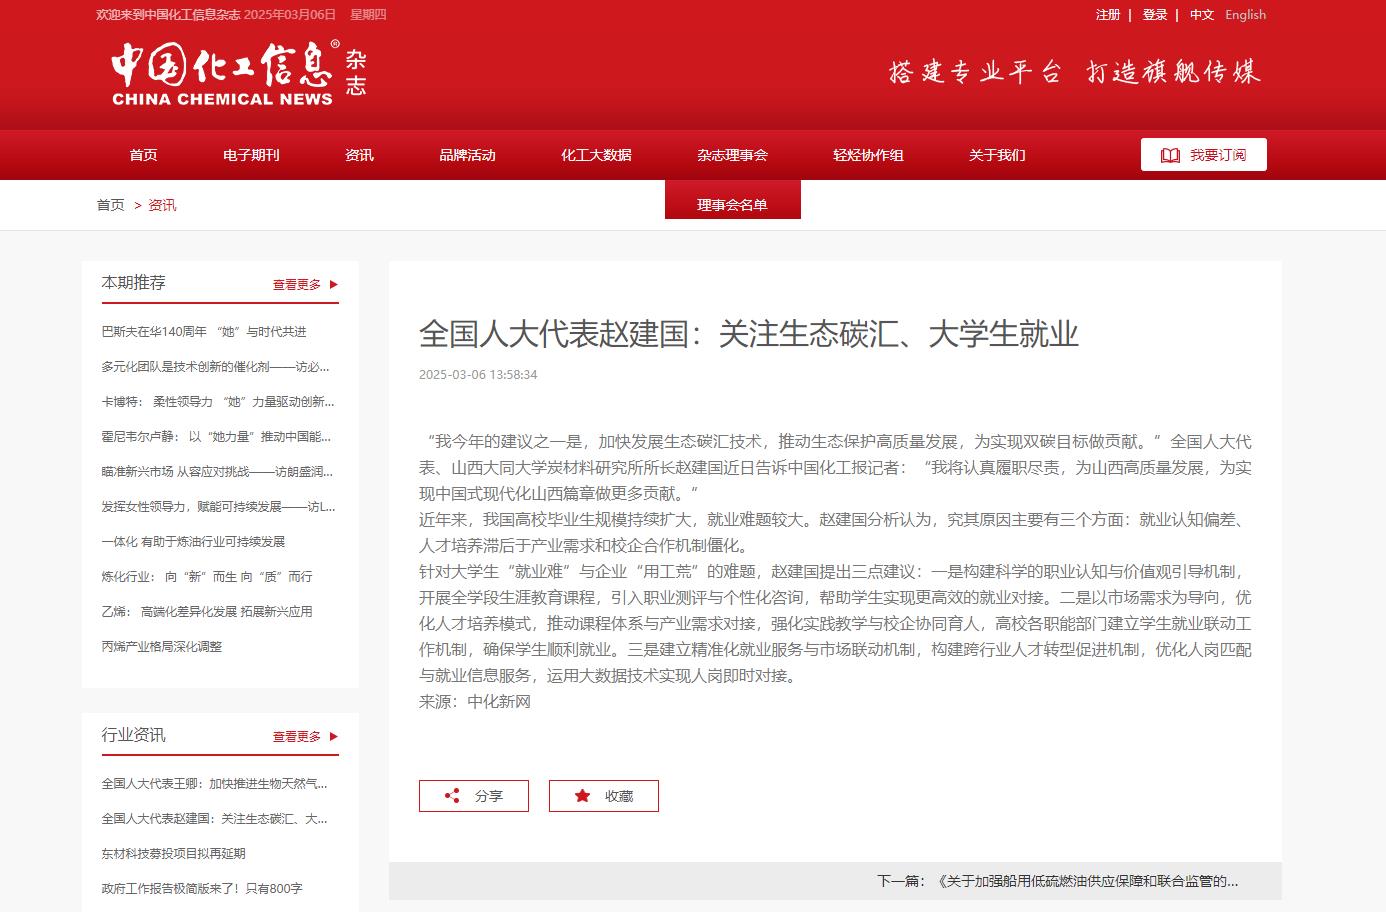Click the share icon in 分享 button
Viewport: 1386px width, 912px height.
pos(452,796)
